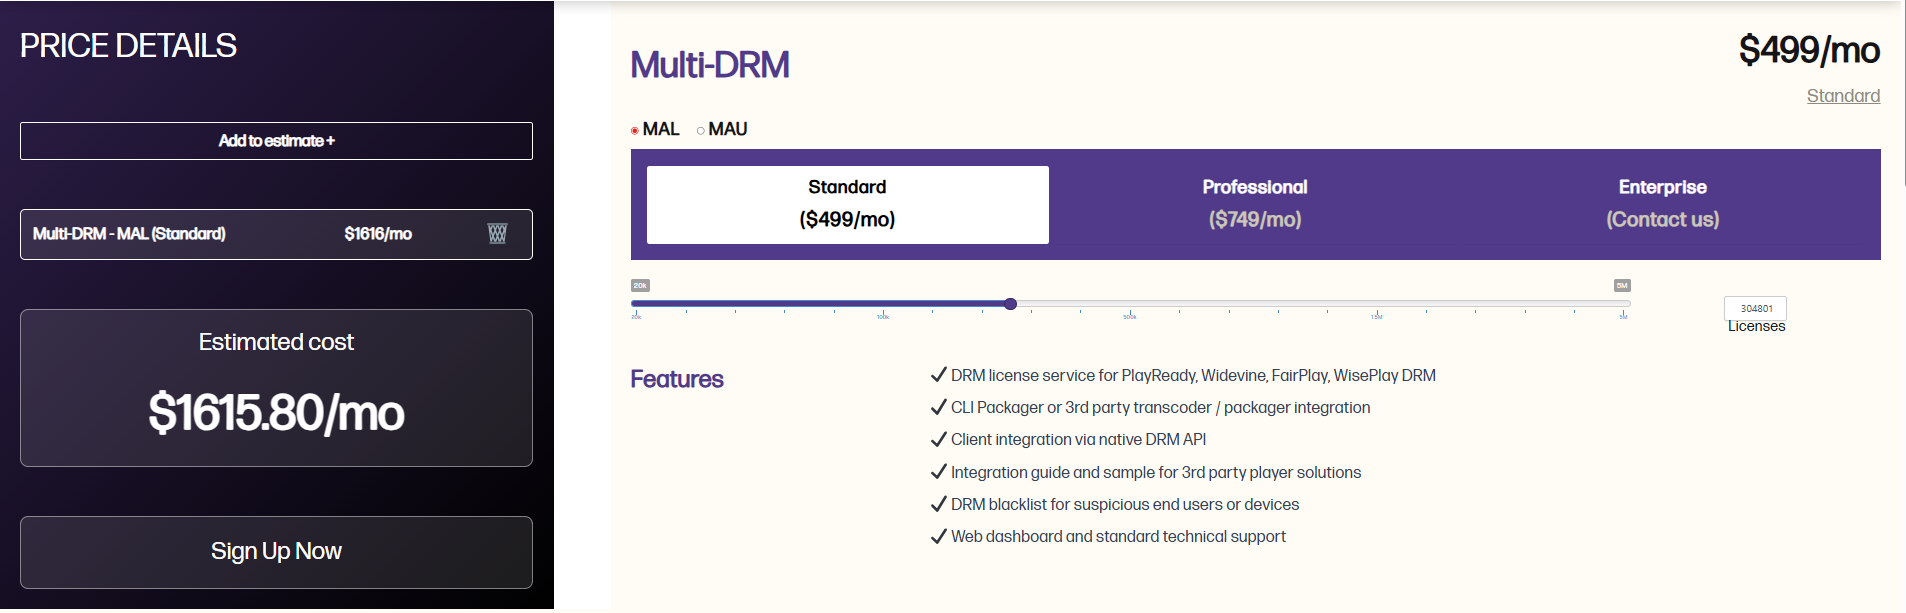Click the $499/mo price at top right
This screenshot has height=613, width=1906.
1810,50
